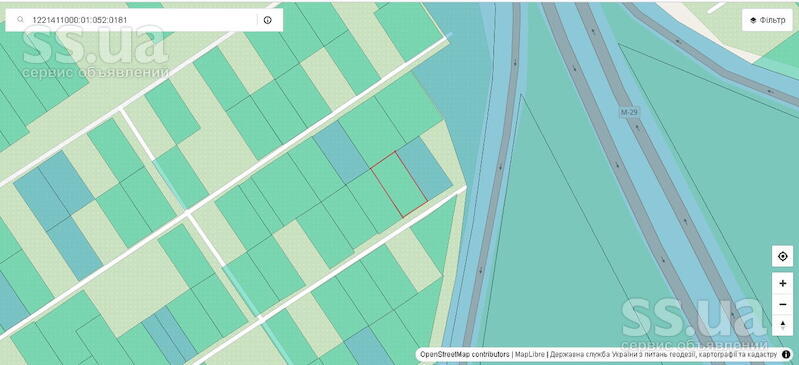Zoom in with the plus button
The image size is (799, 365).
click(x=783, y=283)
